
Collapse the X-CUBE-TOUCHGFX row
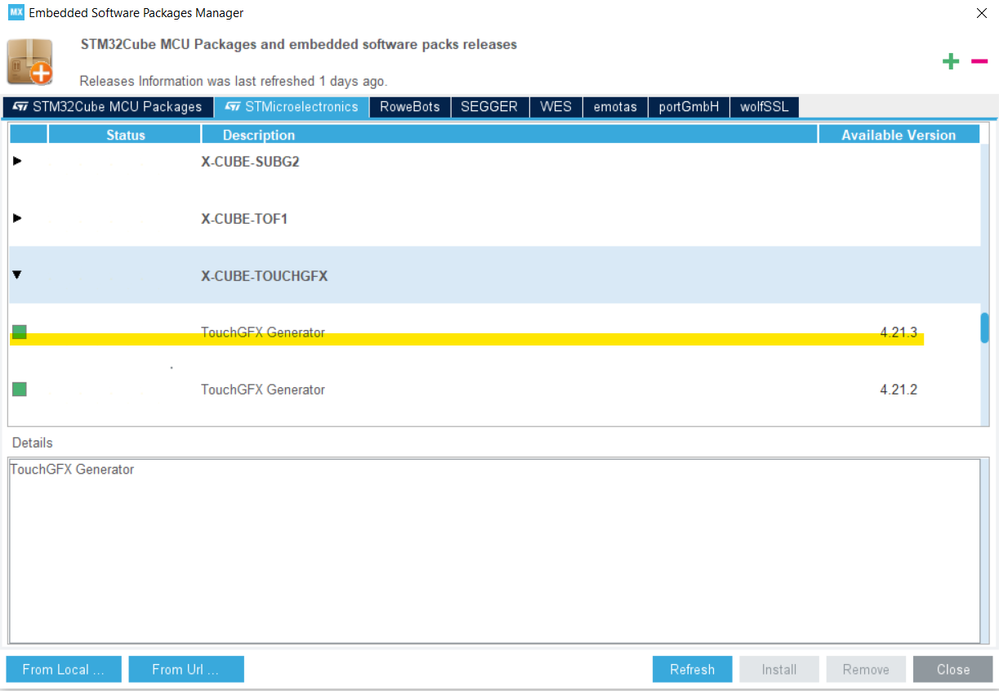(17, 274)
